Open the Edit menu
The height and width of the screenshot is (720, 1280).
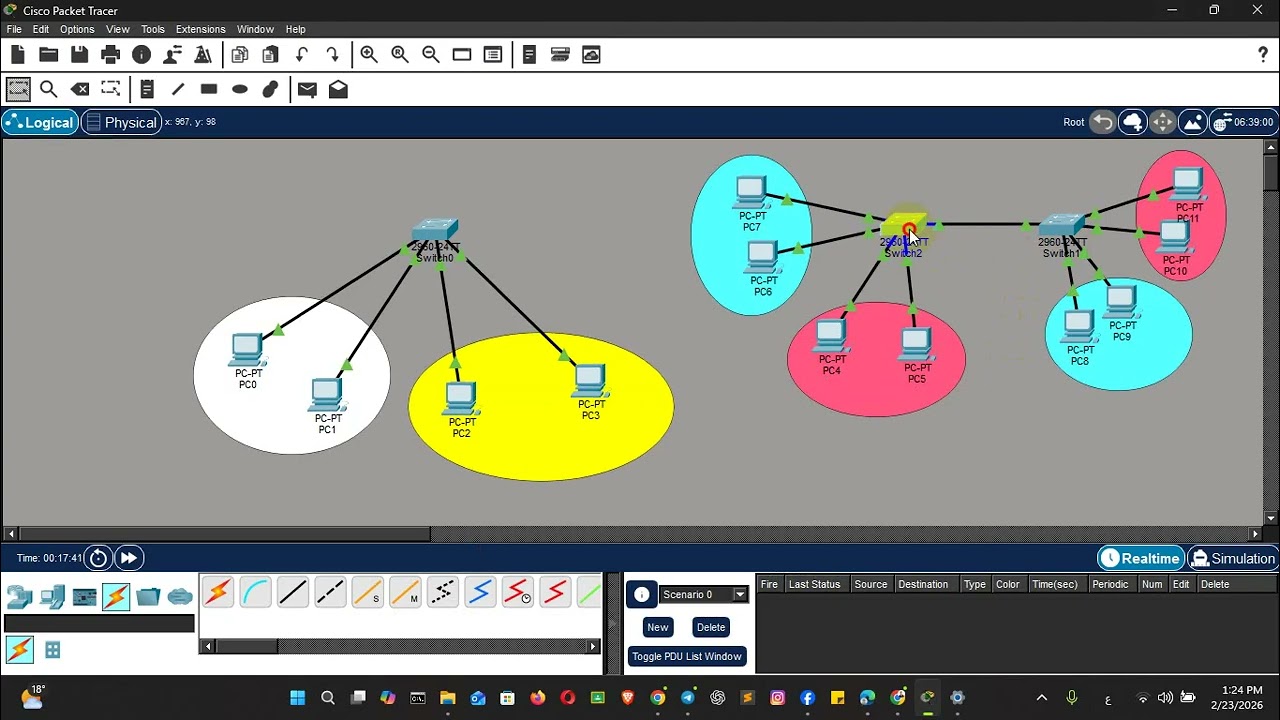click(x=40, y=29)
